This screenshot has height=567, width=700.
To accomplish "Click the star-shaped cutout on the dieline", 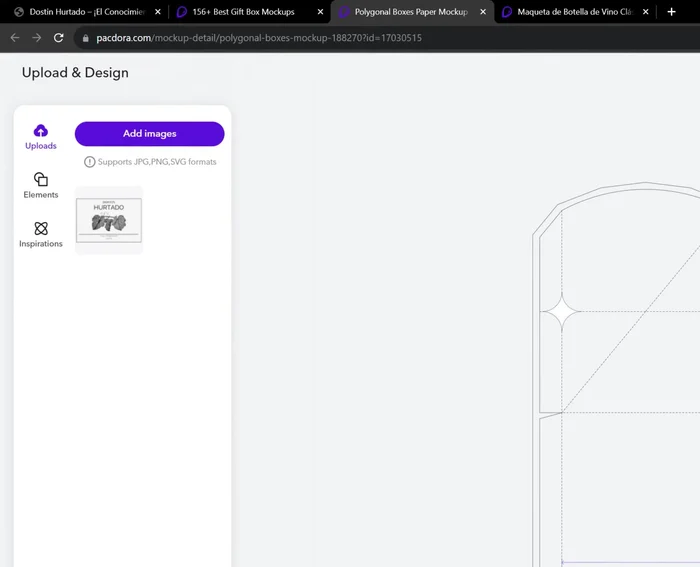I will [x=562, y=311].
